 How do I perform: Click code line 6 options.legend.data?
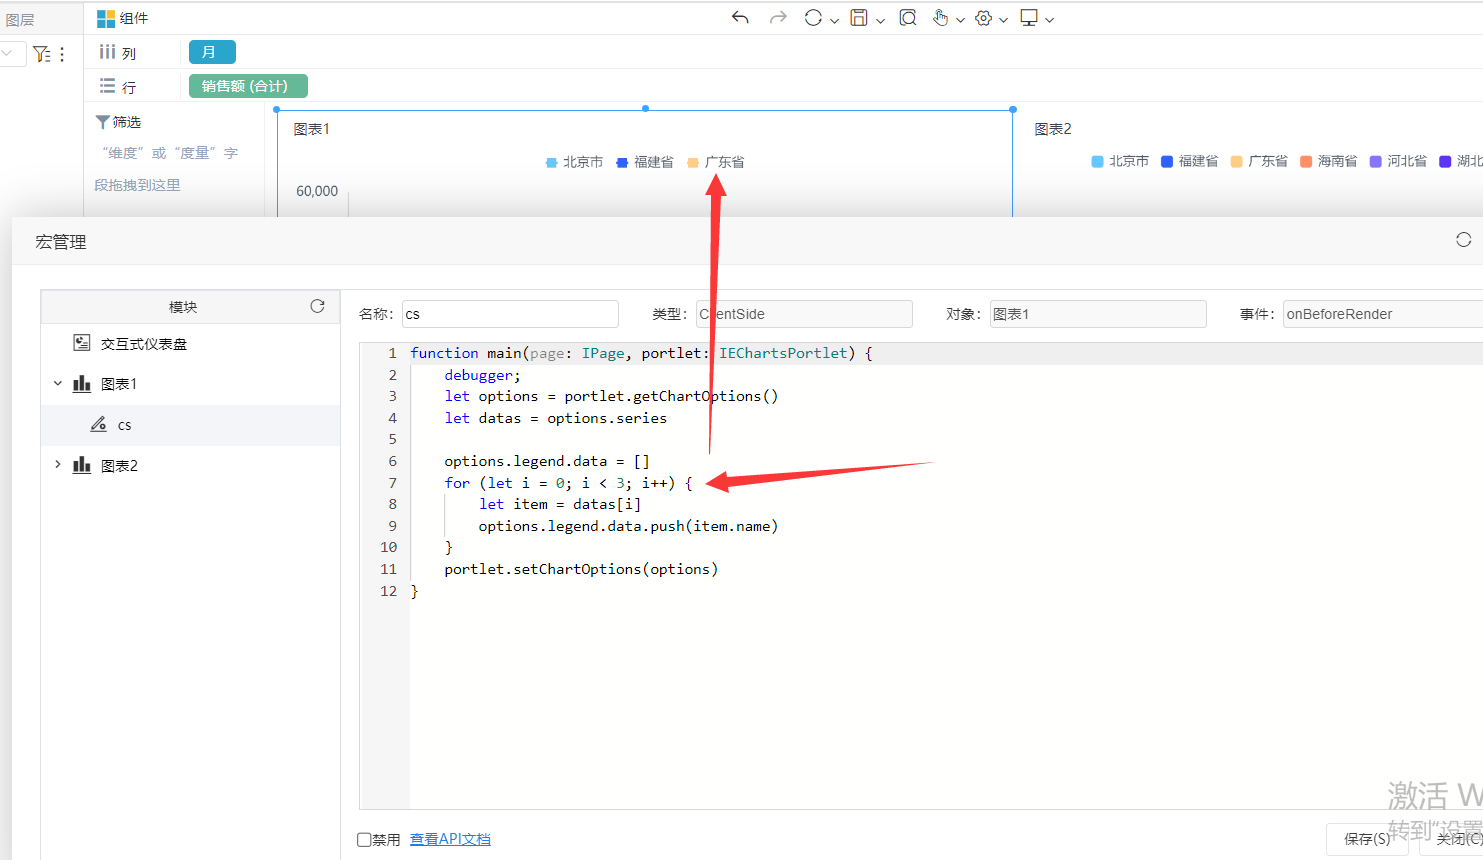547,461
